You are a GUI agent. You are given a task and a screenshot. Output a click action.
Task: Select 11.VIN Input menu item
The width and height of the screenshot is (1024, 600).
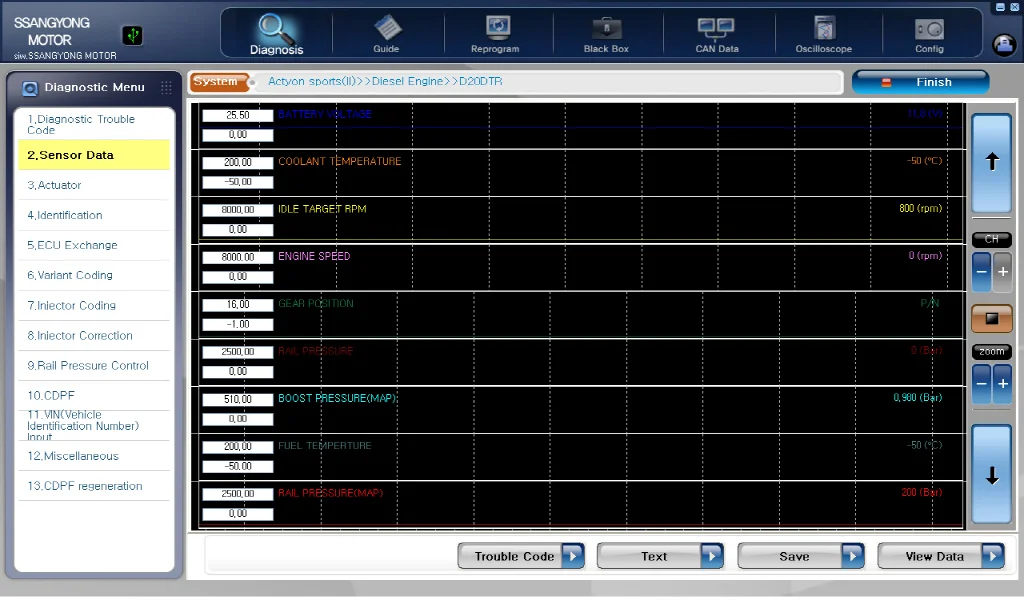[x=94, y=426]
